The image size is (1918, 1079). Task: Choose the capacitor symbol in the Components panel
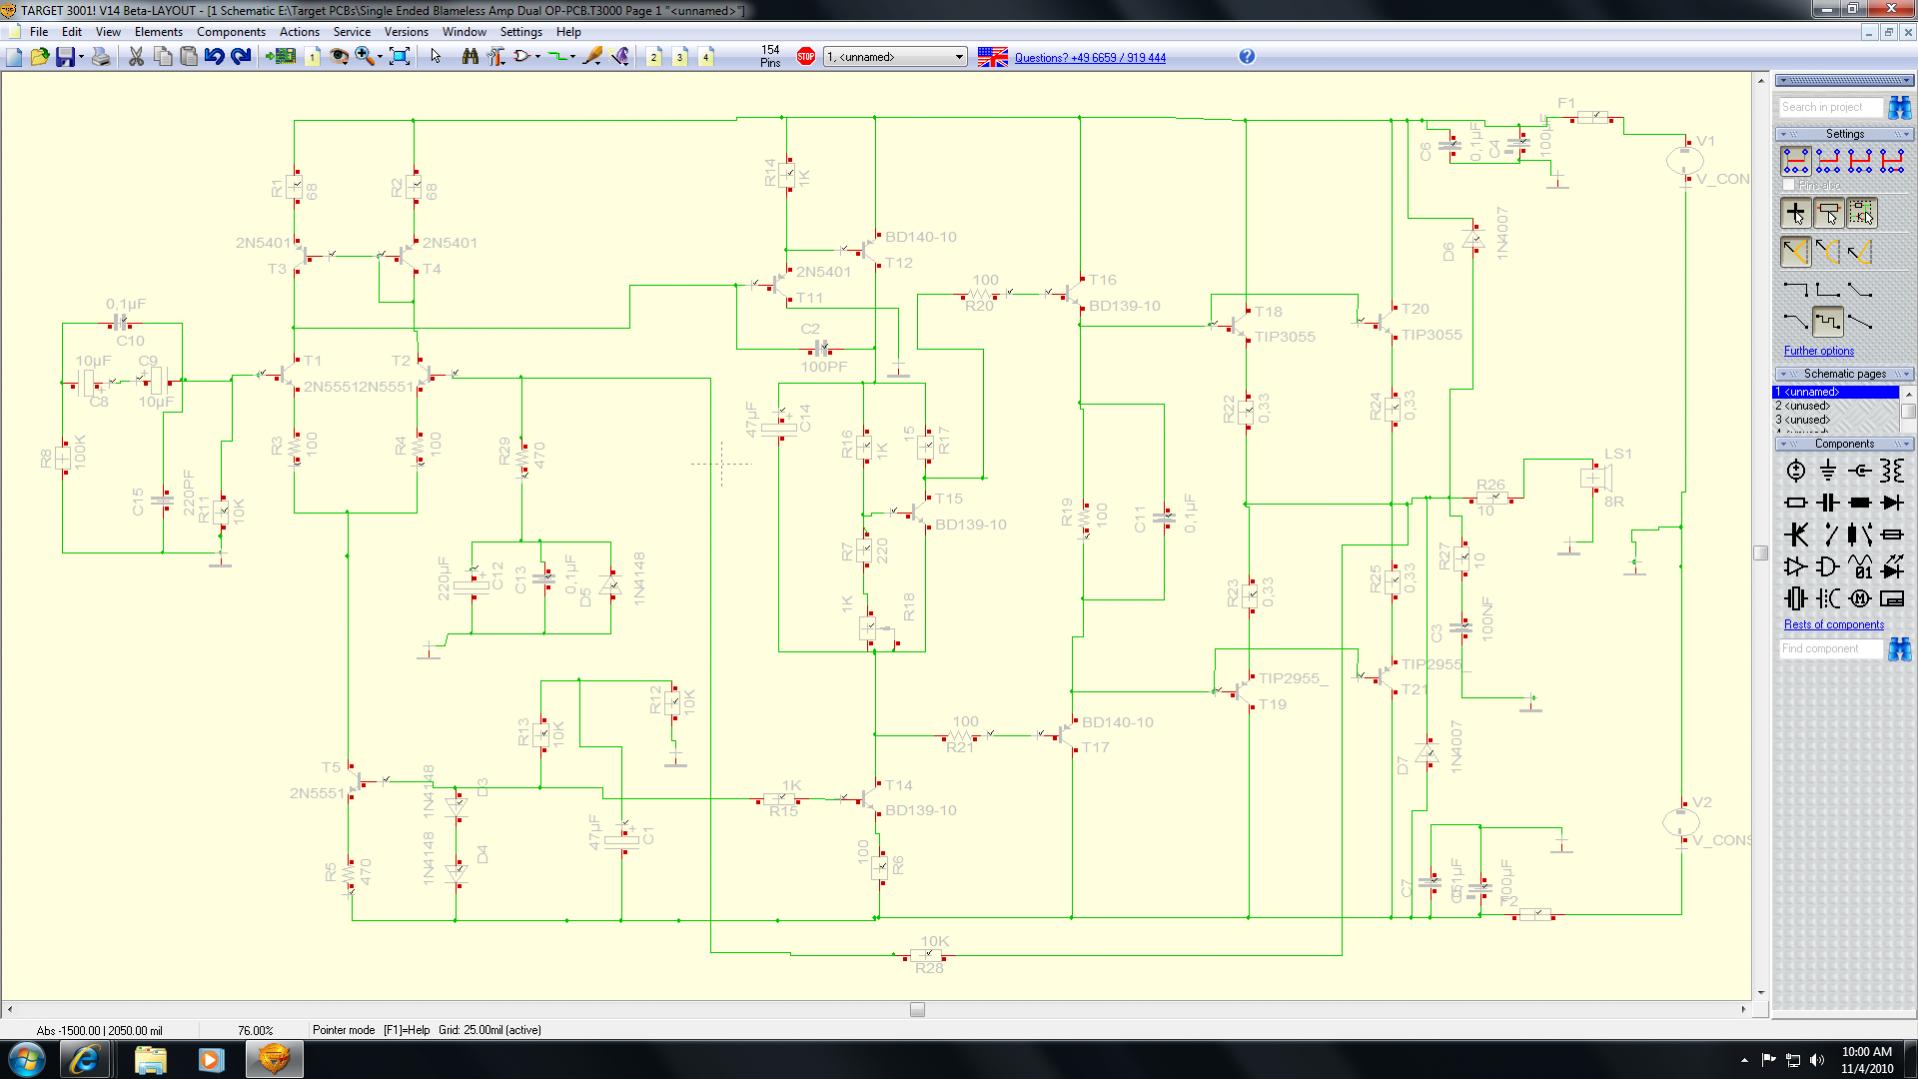(1828, 503)
